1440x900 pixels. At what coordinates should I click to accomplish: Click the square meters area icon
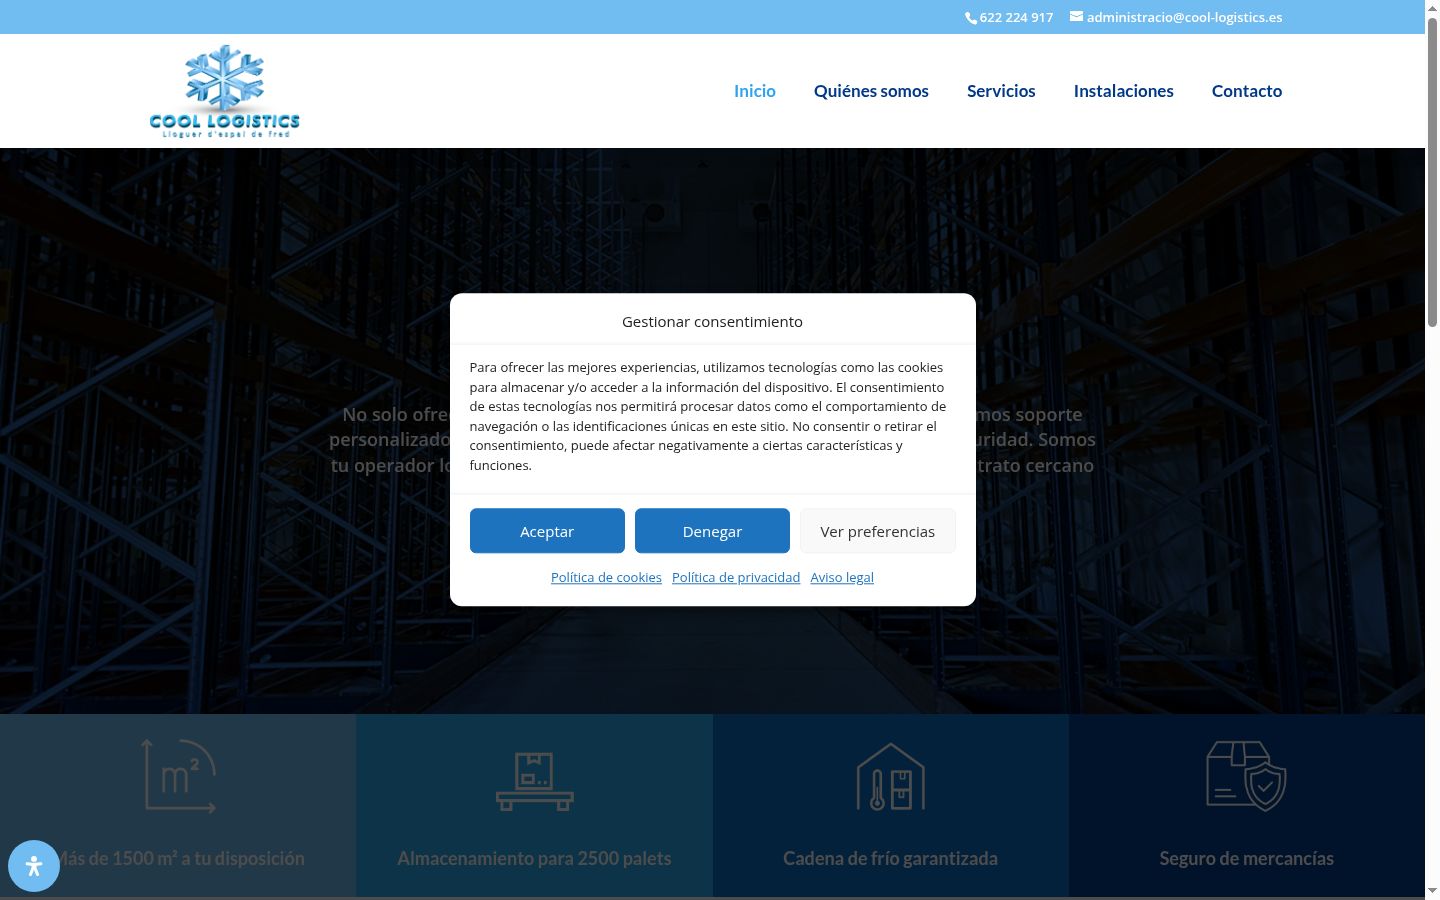pyautogui.click(x=178, y=776)
